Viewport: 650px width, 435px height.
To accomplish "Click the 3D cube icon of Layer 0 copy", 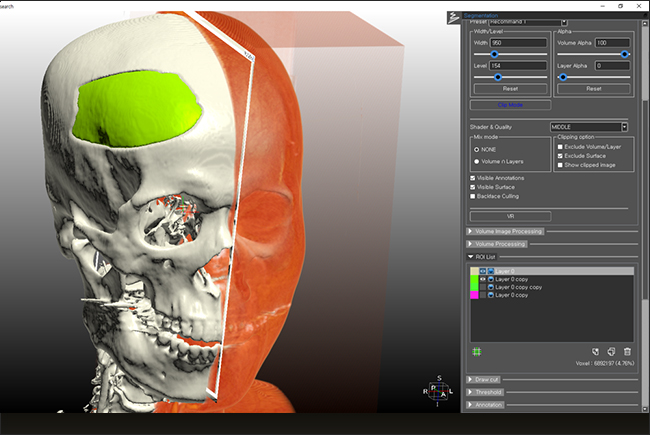I will 491,279.
